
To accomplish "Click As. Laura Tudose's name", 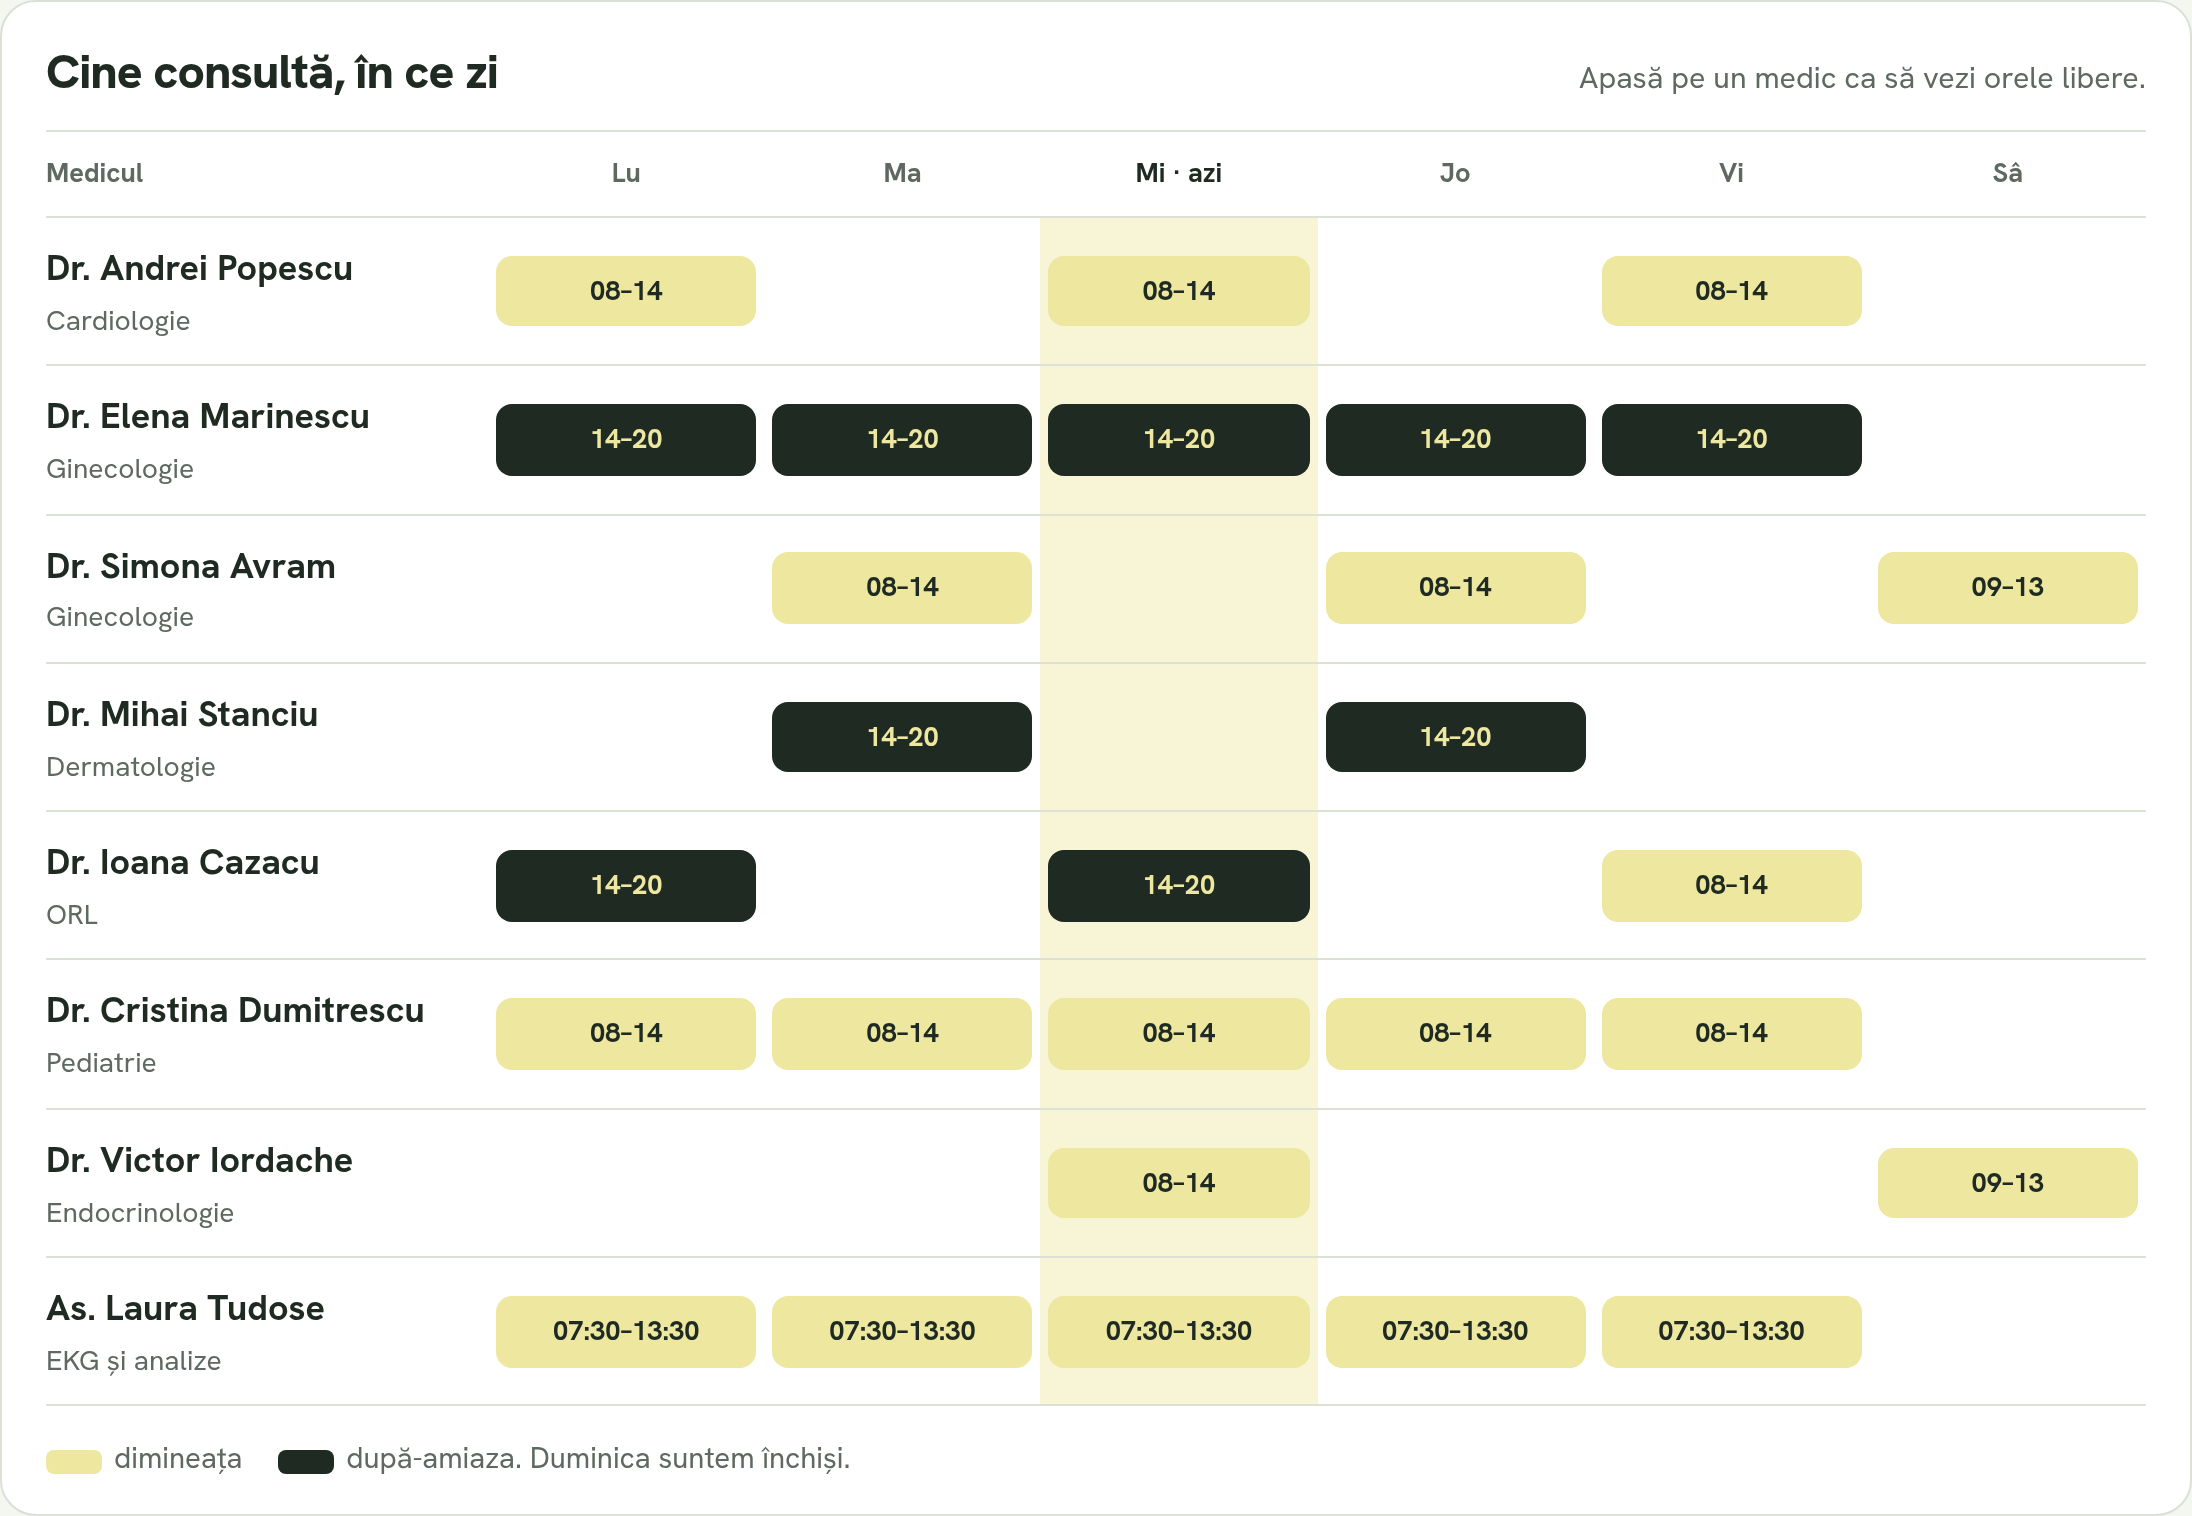I will point(185,1309).
